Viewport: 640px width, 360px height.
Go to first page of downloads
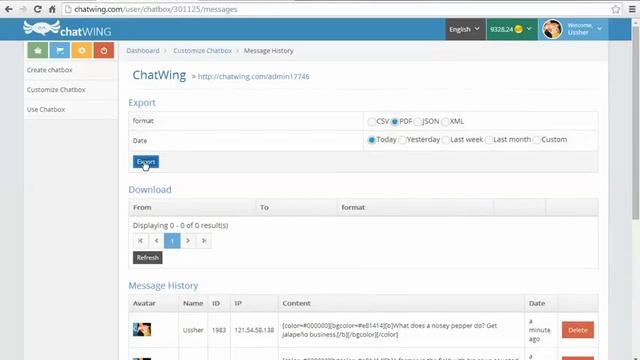[x=140, y=241]
